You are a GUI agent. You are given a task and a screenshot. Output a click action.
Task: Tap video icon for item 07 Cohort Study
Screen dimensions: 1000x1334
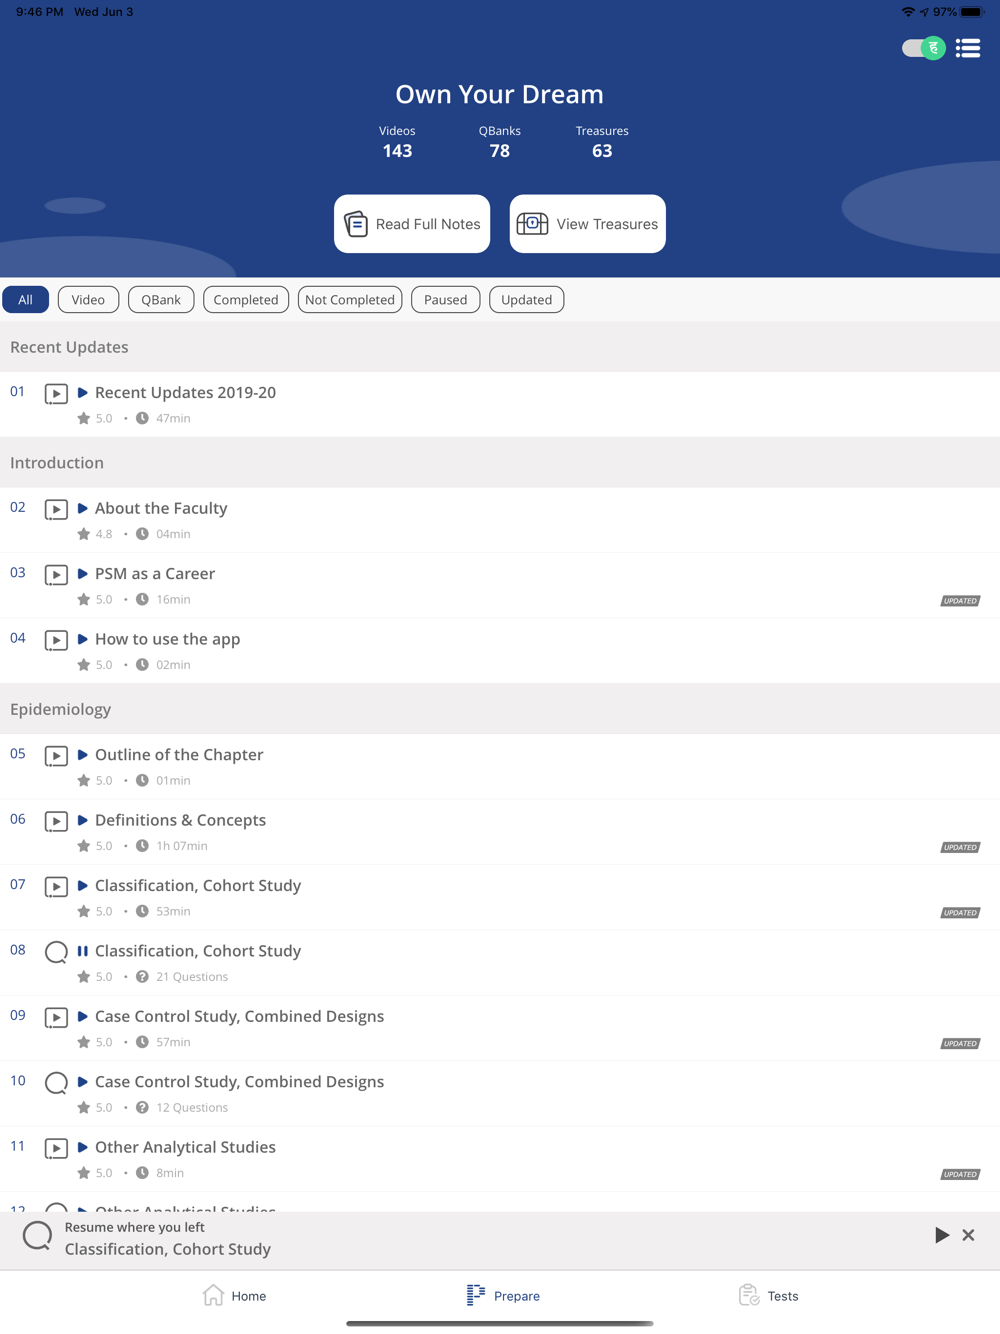56,887
